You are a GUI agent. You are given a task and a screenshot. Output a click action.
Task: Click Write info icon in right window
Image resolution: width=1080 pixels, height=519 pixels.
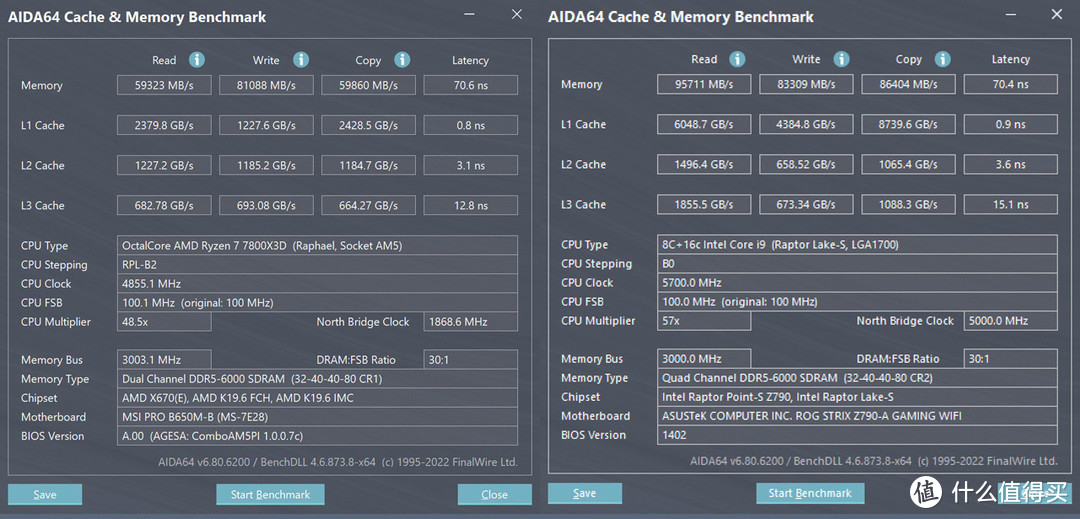[x=841, y=59]
